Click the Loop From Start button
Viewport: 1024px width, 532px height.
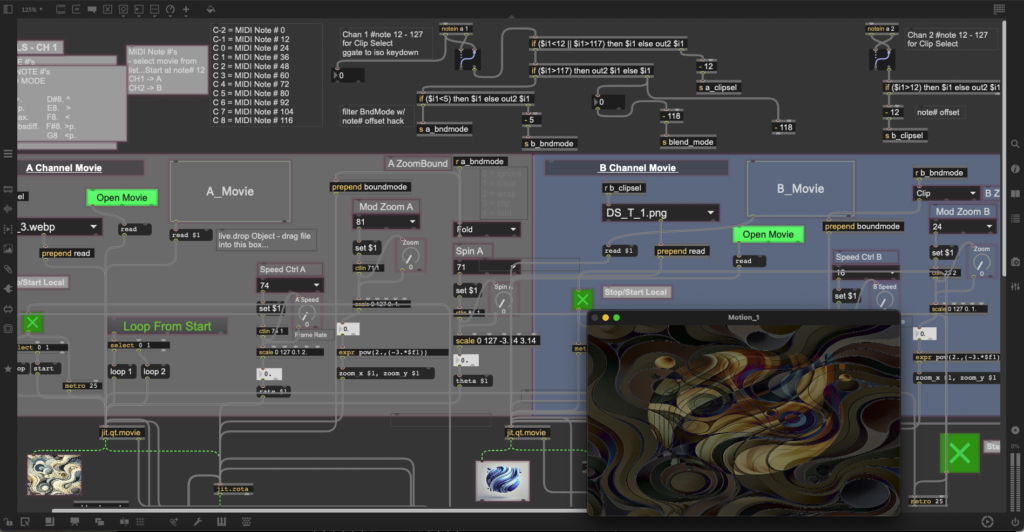click(x=167, y=326)
